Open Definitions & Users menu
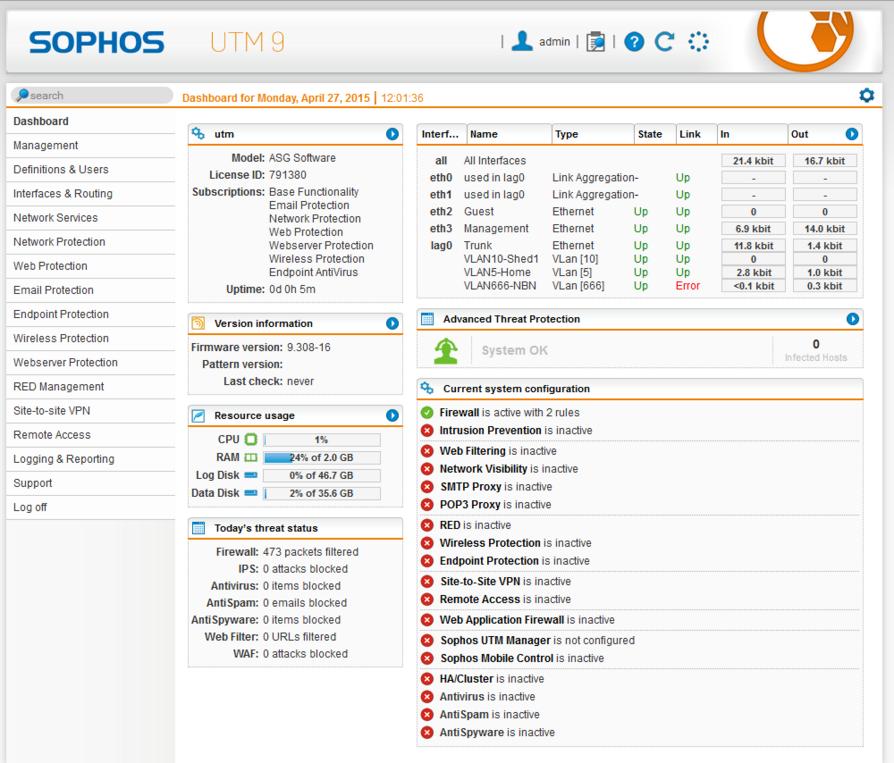894x763 pixels. (90, 169)
